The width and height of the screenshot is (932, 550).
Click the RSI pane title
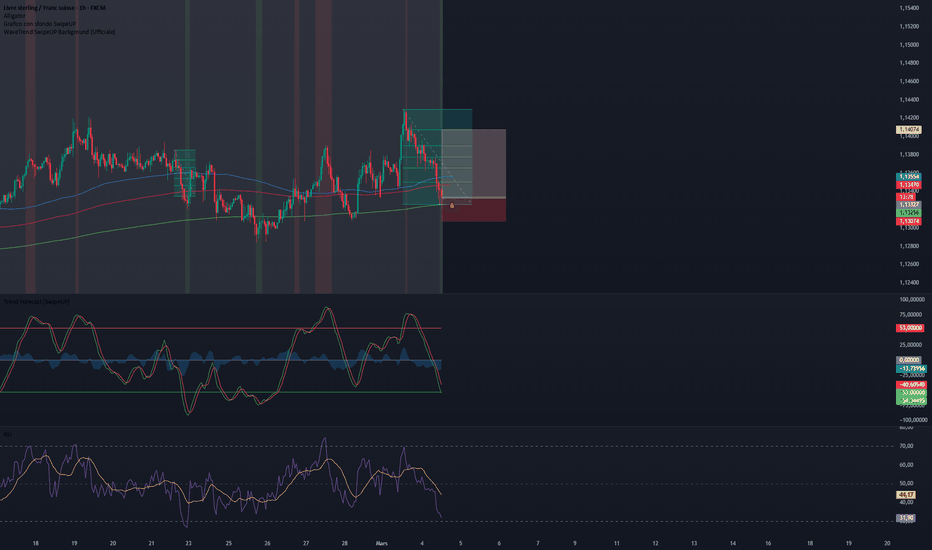click(x=7, y=435)
